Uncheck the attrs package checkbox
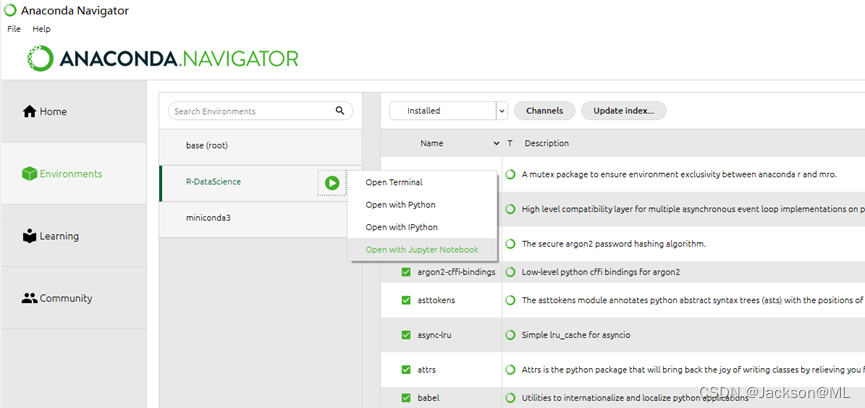 pyautogui.click(x=406, y=369)
